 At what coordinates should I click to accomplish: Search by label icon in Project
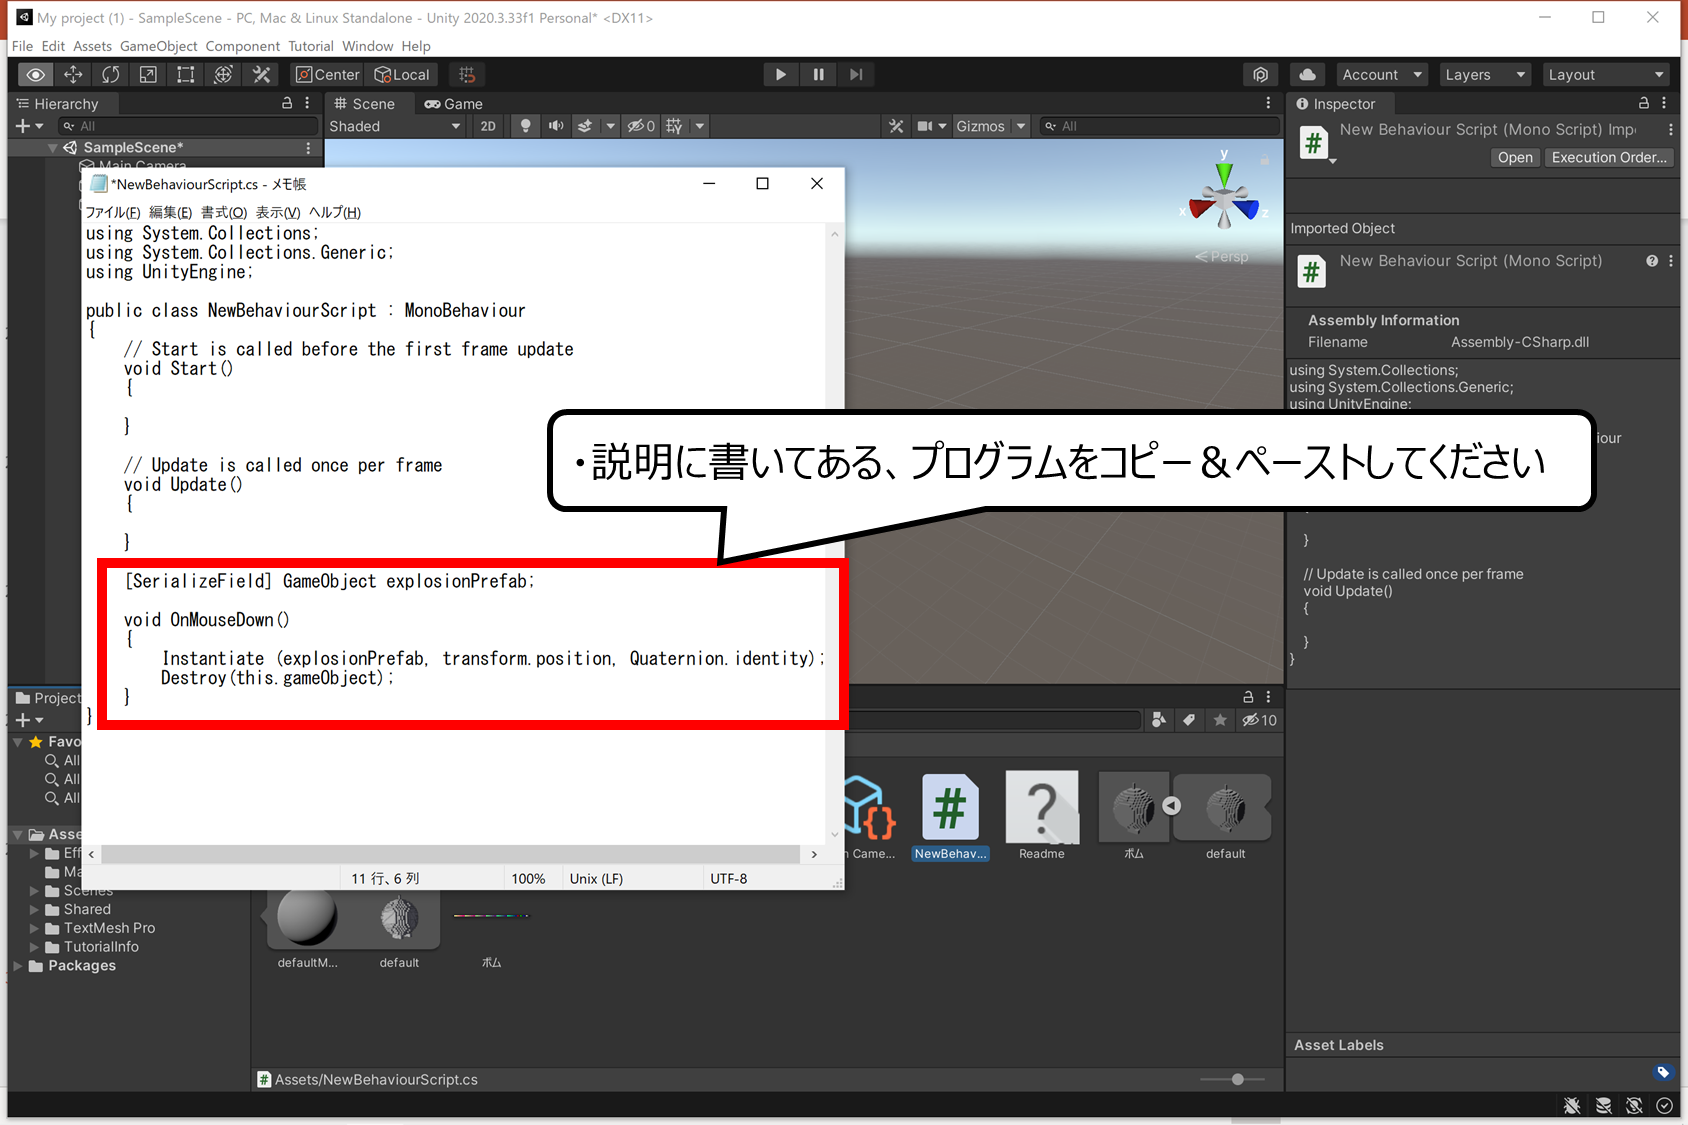click(1189, 720)
